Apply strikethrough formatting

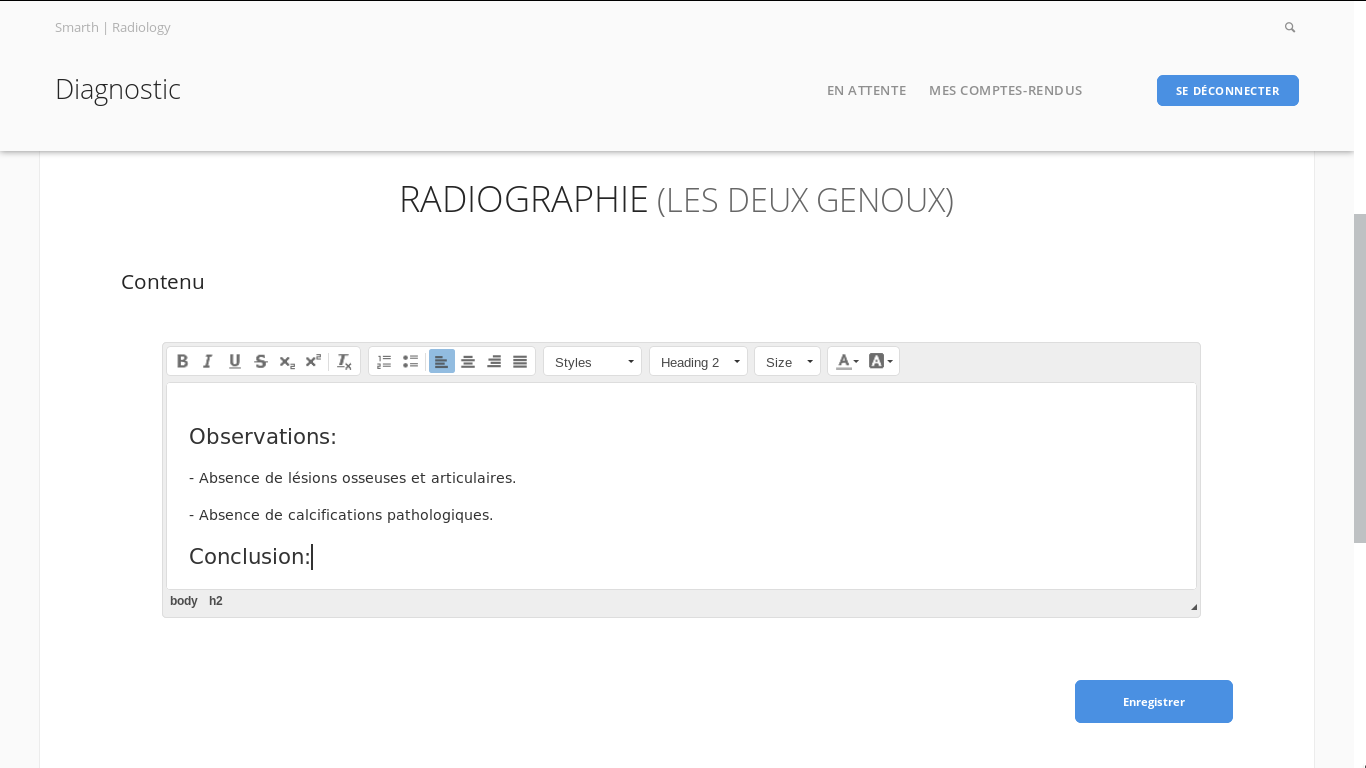261,361
